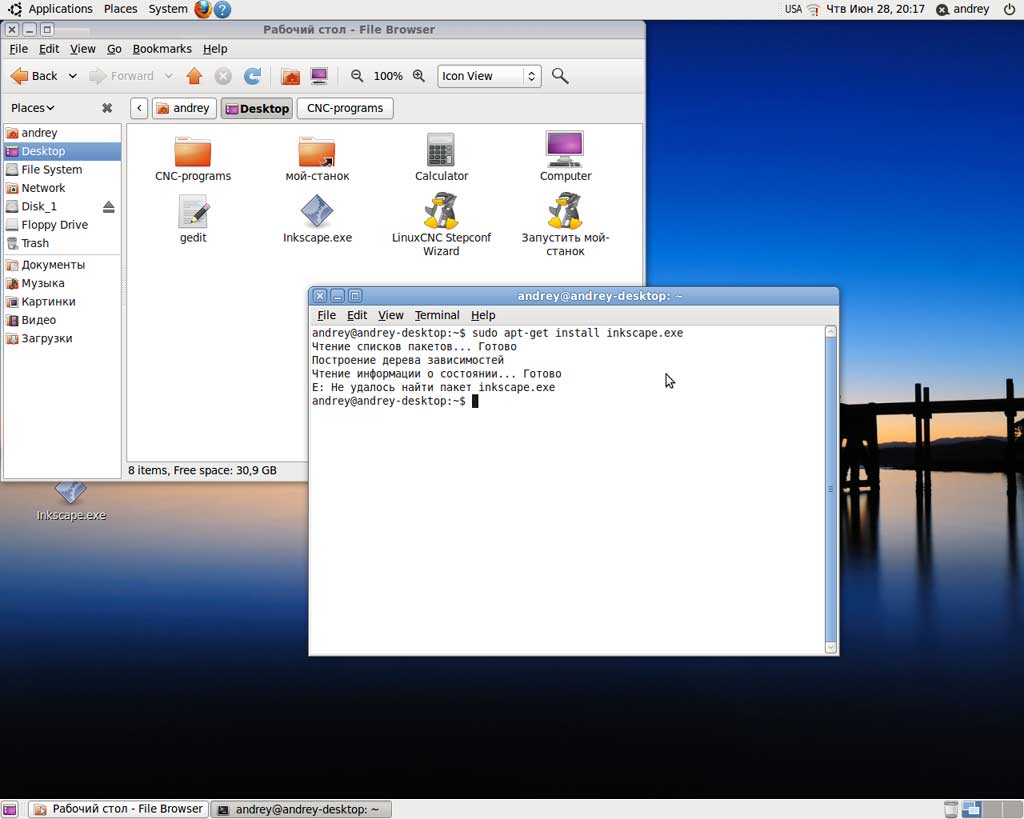
Task: Eject Disk_1 in the sidebar
Action: tap(108, 206)
